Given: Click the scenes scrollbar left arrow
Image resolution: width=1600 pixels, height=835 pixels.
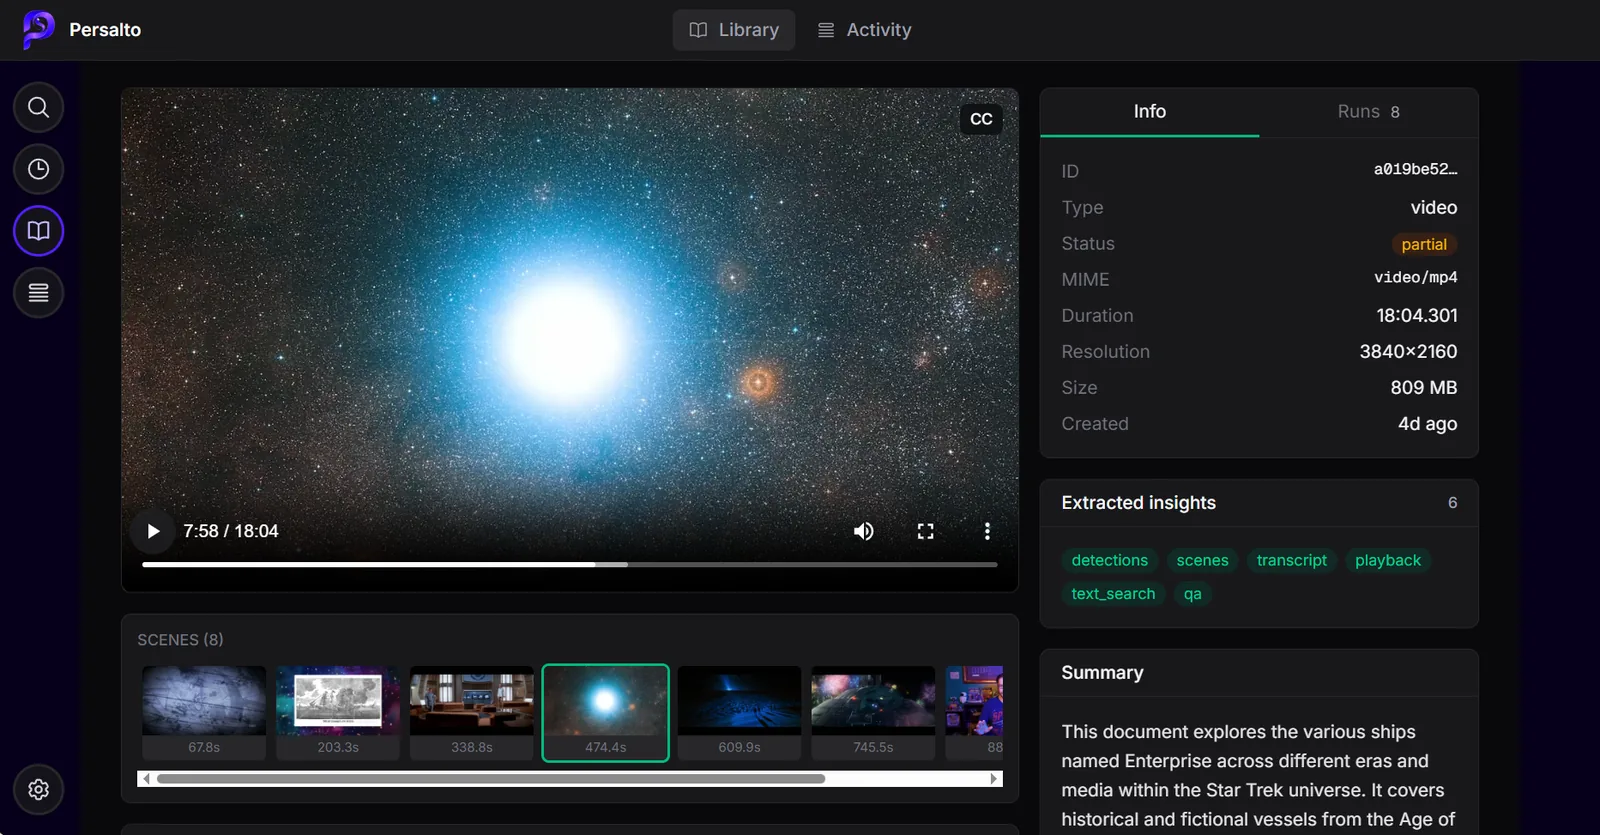Looking at the screenshot, I should pos(146,779).
